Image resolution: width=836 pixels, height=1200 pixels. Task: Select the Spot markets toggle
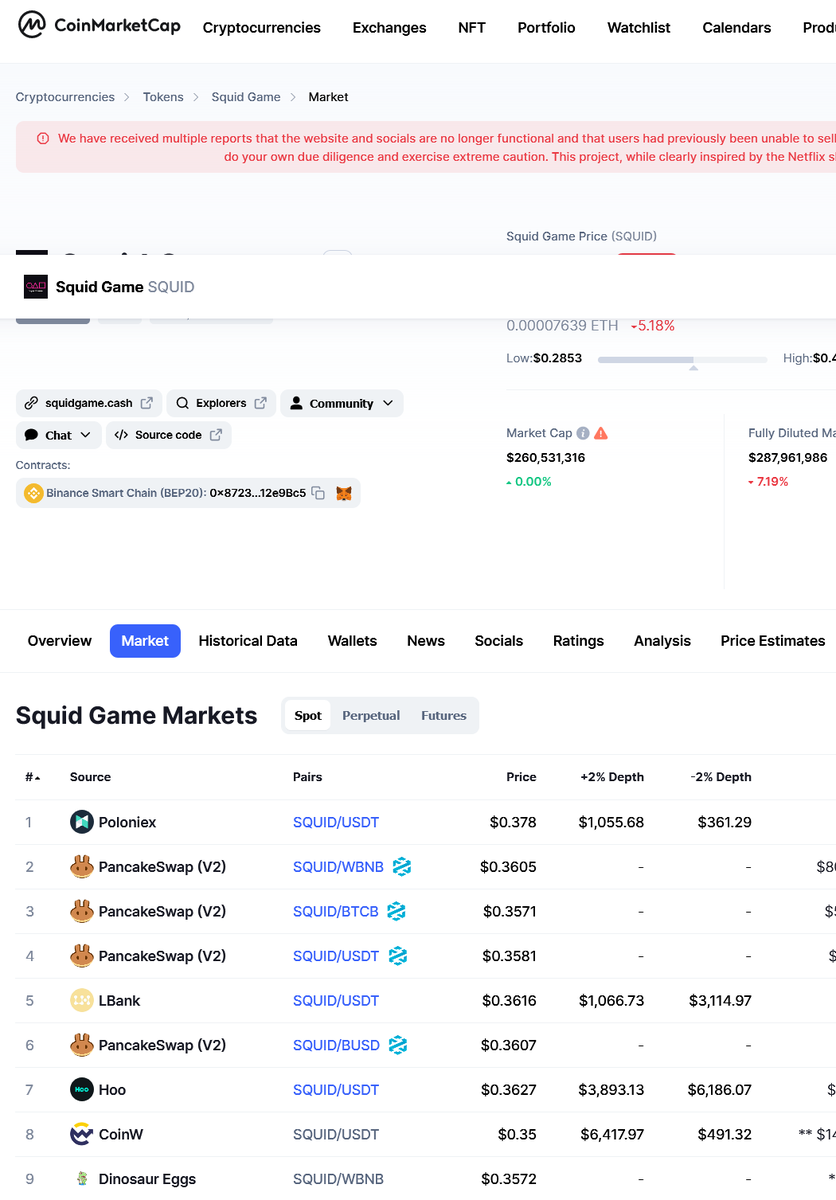308,715
